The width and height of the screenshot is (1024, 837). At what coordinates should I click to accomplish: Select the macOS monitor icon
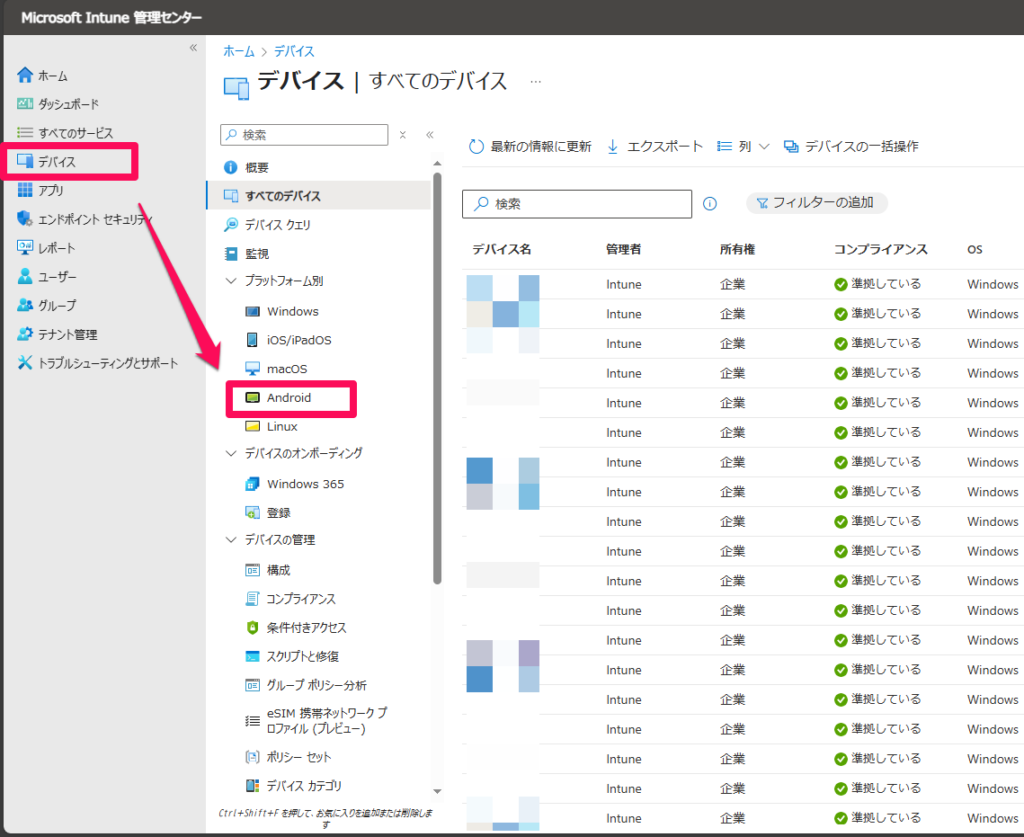point(253,369)
